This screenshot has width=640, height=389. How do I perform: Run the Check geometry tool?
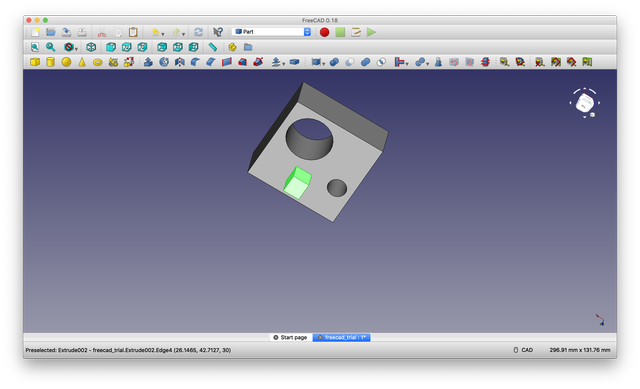click(x=438, y=62)
